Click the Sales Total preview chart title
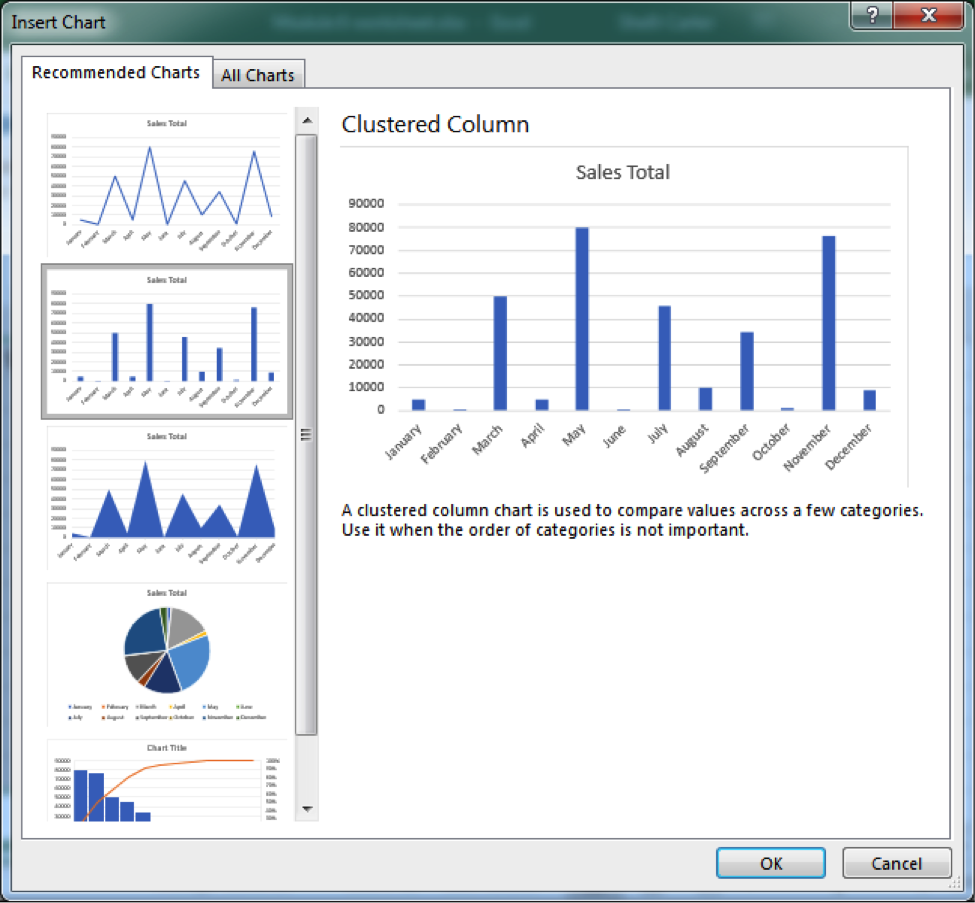This screenshot has width=975, height=903. coord(625,172)
